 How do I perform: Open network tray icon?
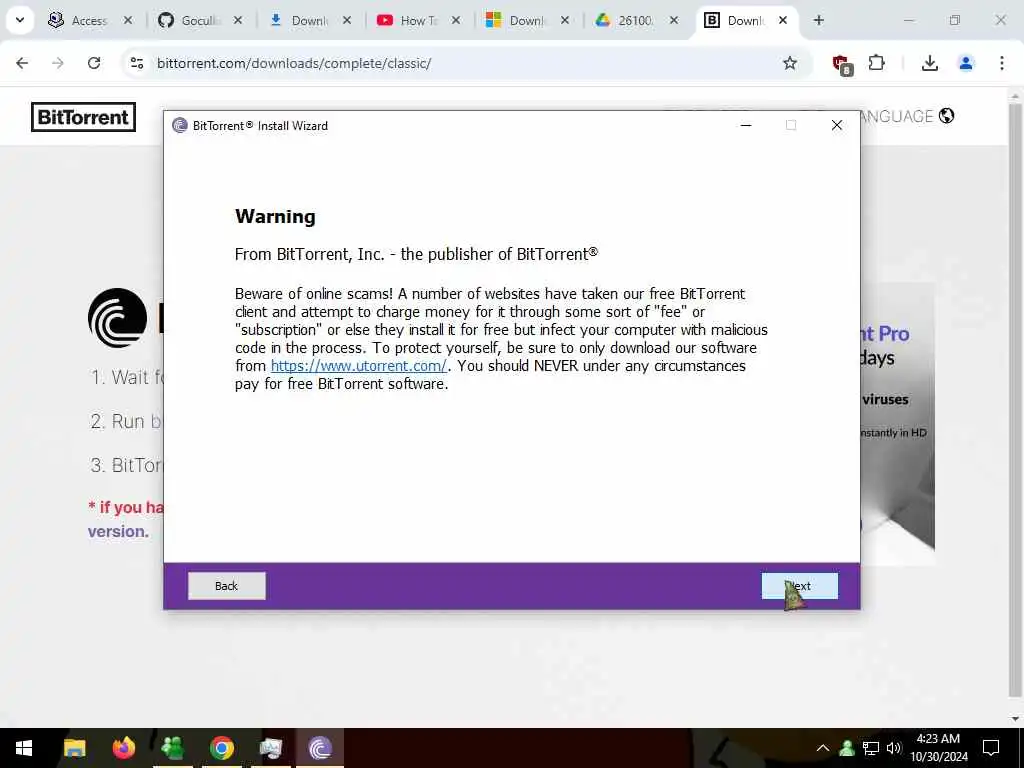pos(871,748)
